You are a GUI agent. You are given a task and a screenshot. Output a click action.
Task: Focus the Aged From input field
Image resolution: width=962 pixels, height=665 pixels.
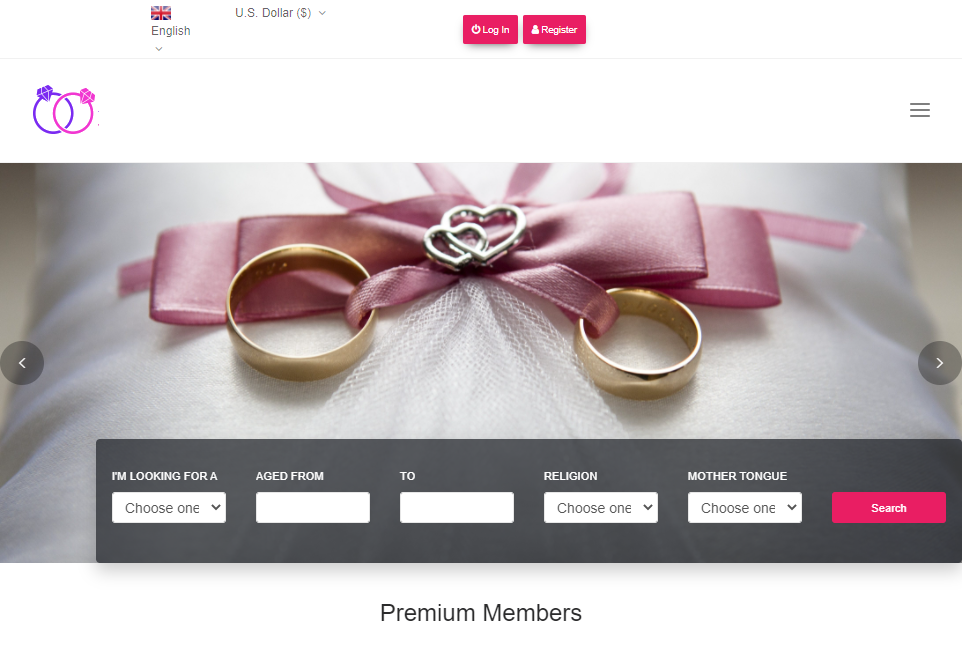313,508
